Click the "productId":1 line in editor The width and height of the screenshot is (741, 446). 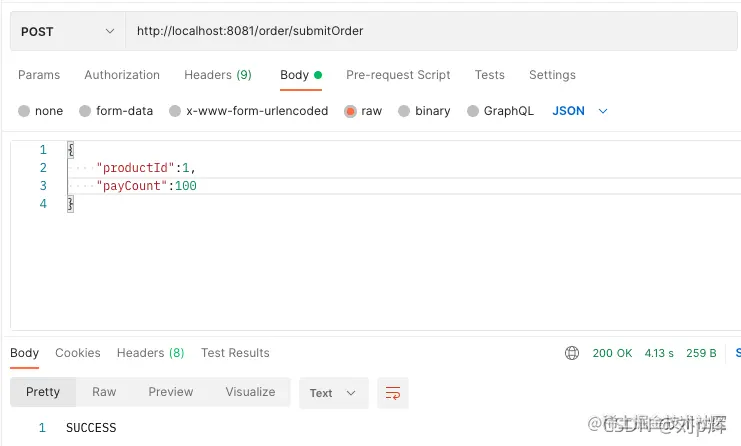pos(146,168)
